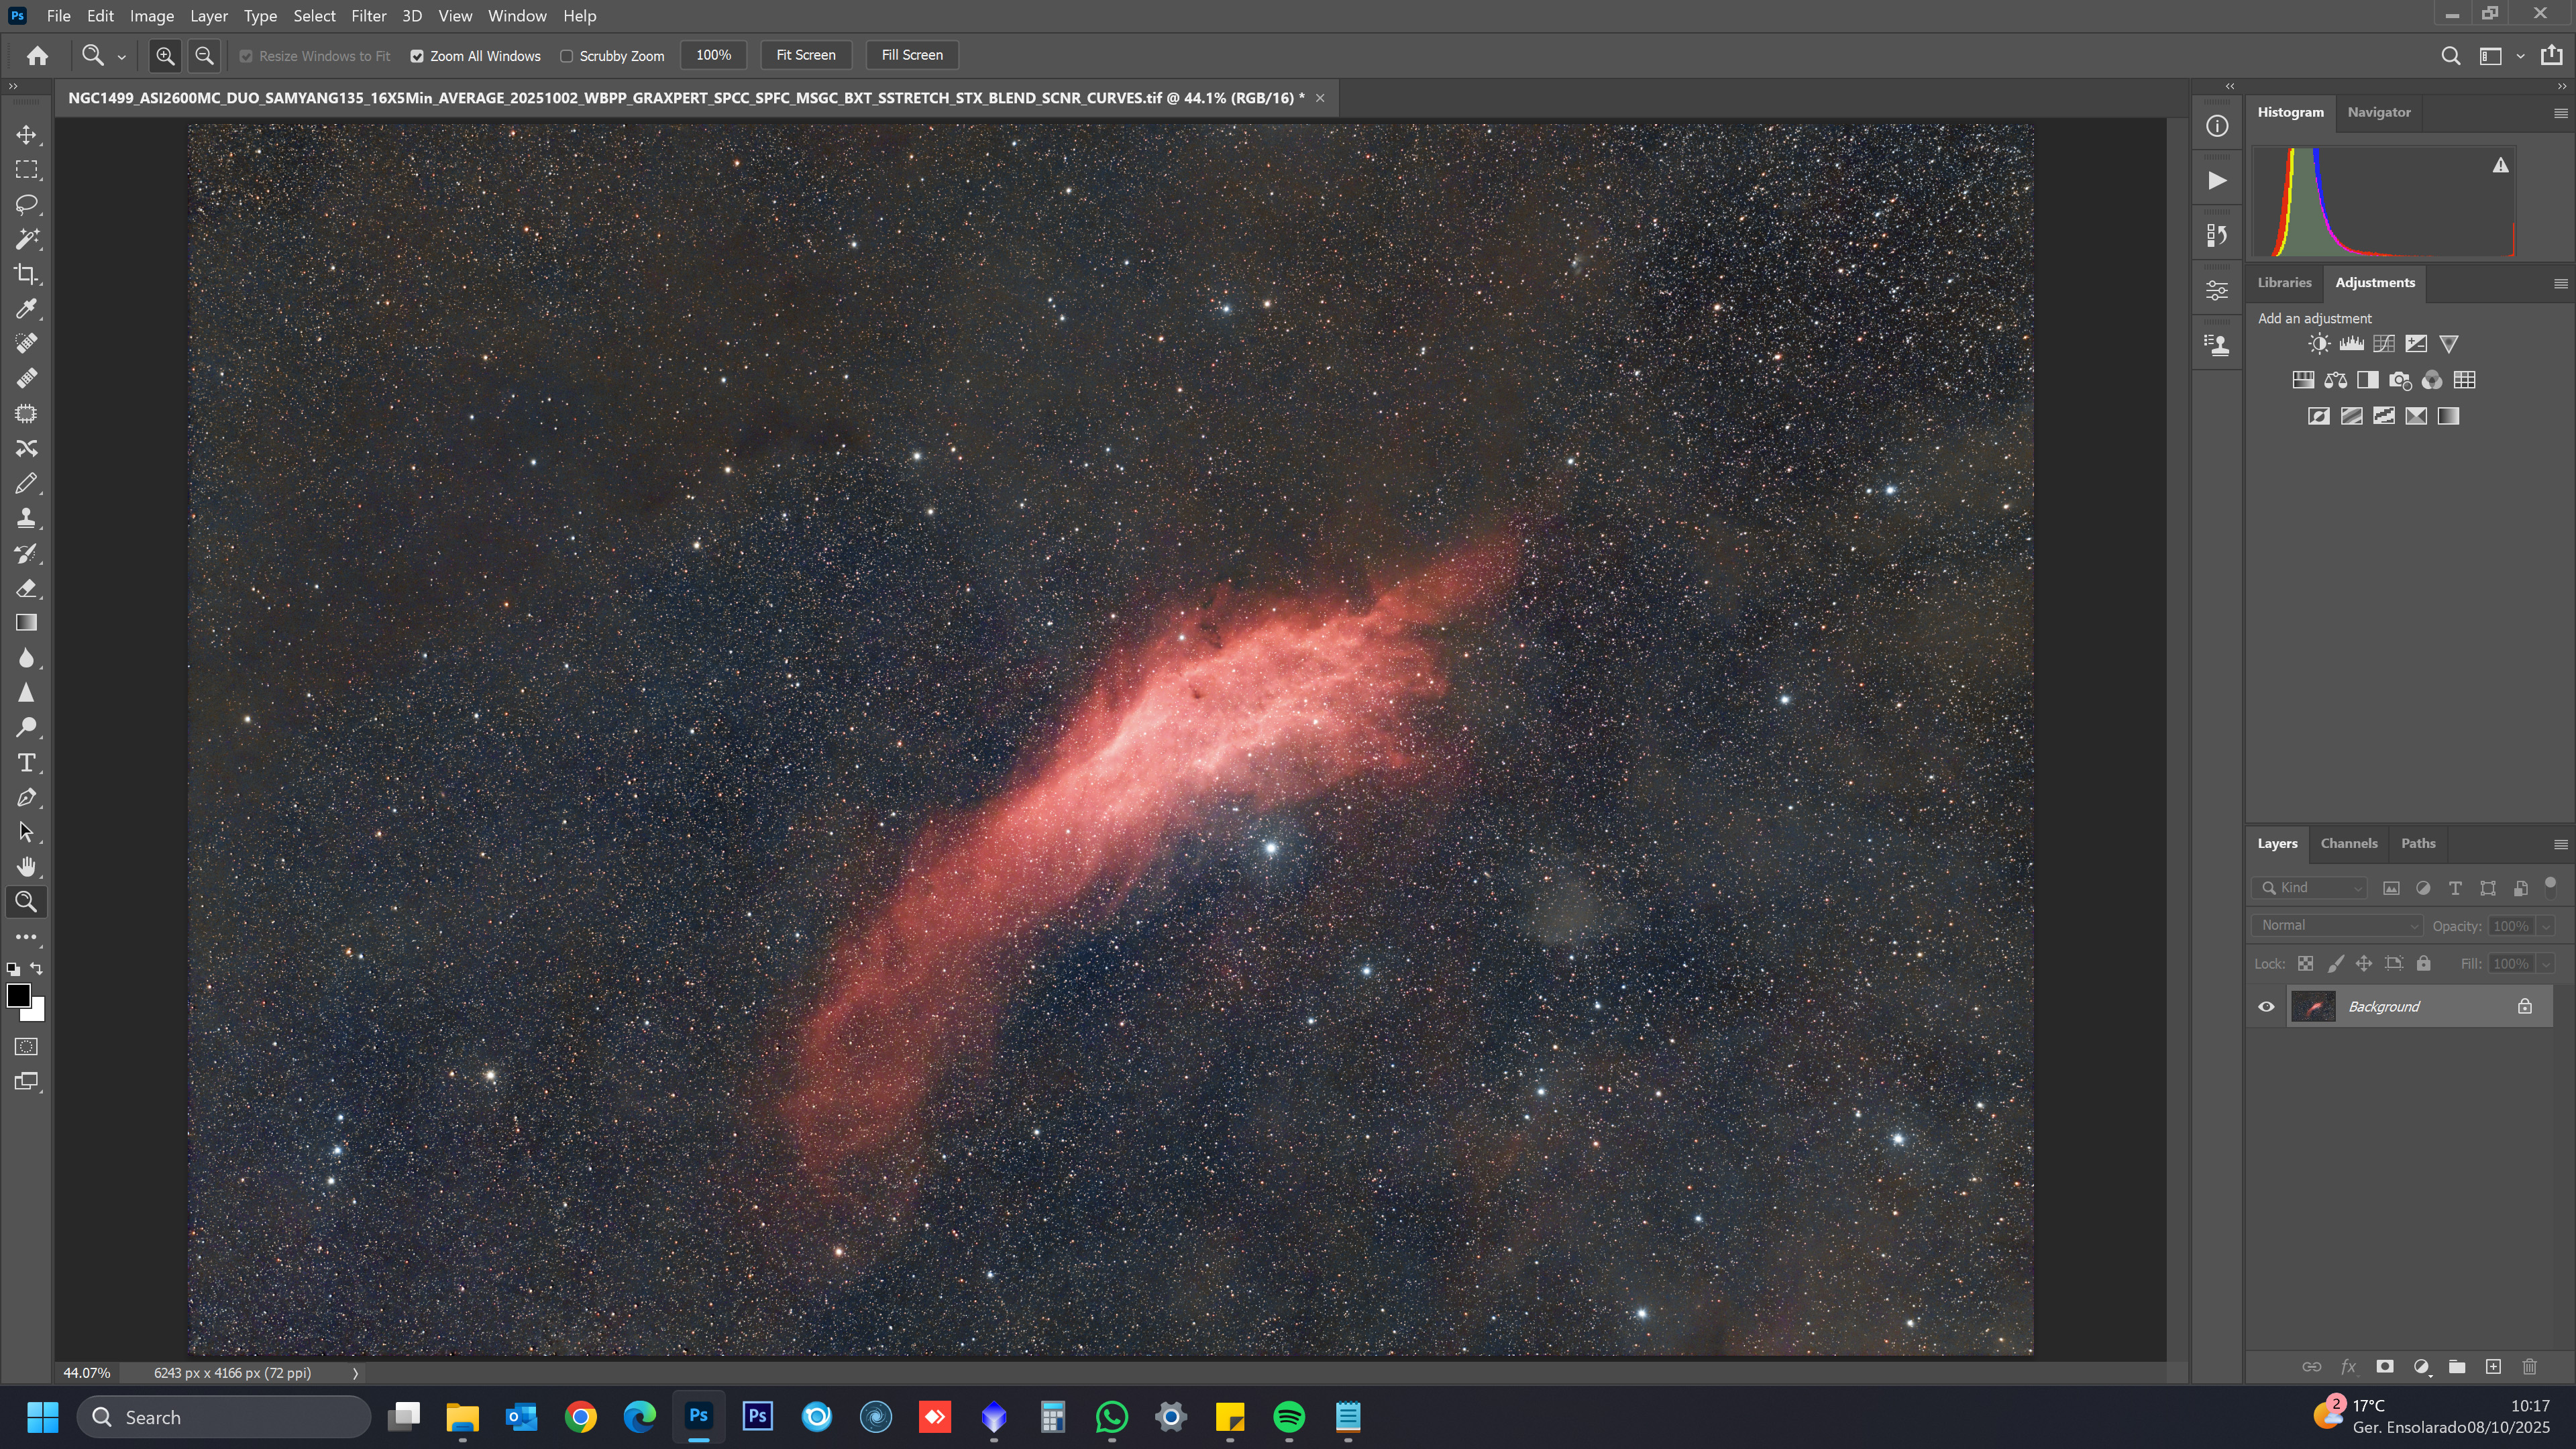The width and height of the screenshot is (2576, 1449).
Task: Click the Fit Screen button
Action: 805,55
